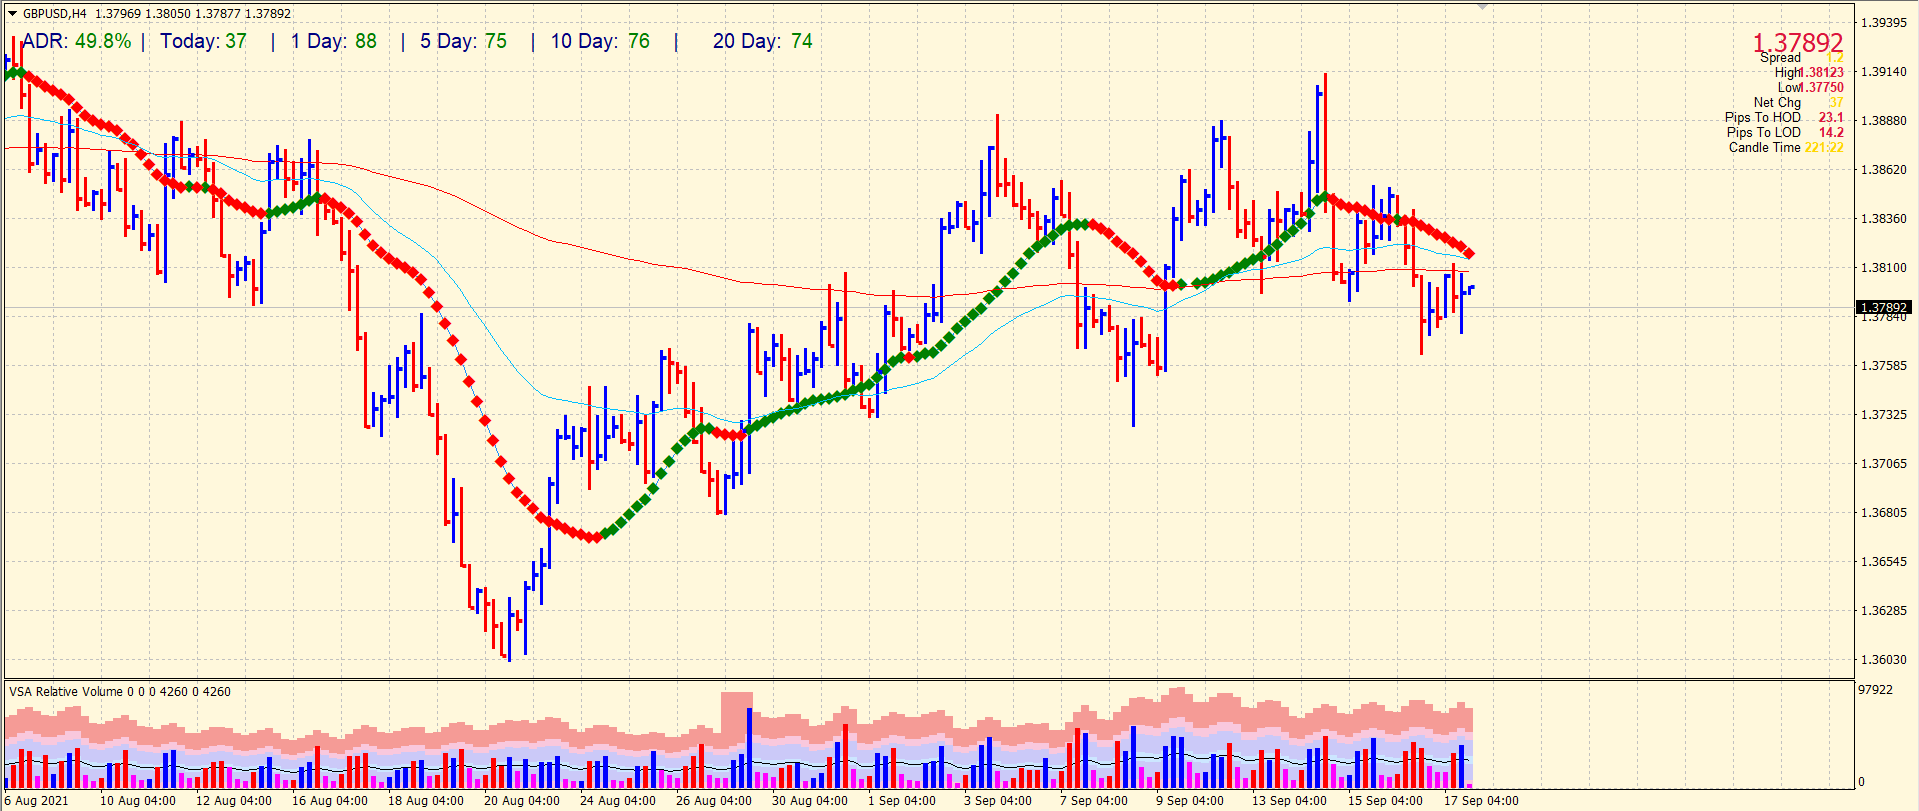Click the 10 Day: 76 range label
This screenshot has width=1919, height=811.
[x=600, y=41]
